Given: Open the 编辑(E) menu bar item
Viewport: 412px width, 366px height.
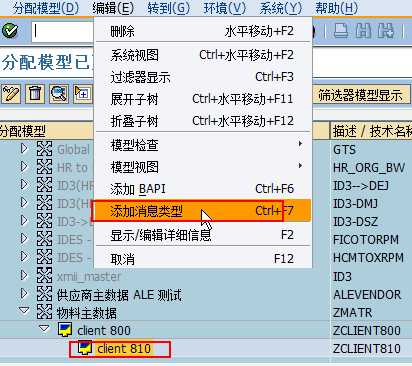Looking at the screenshot, I should point(113,8).
